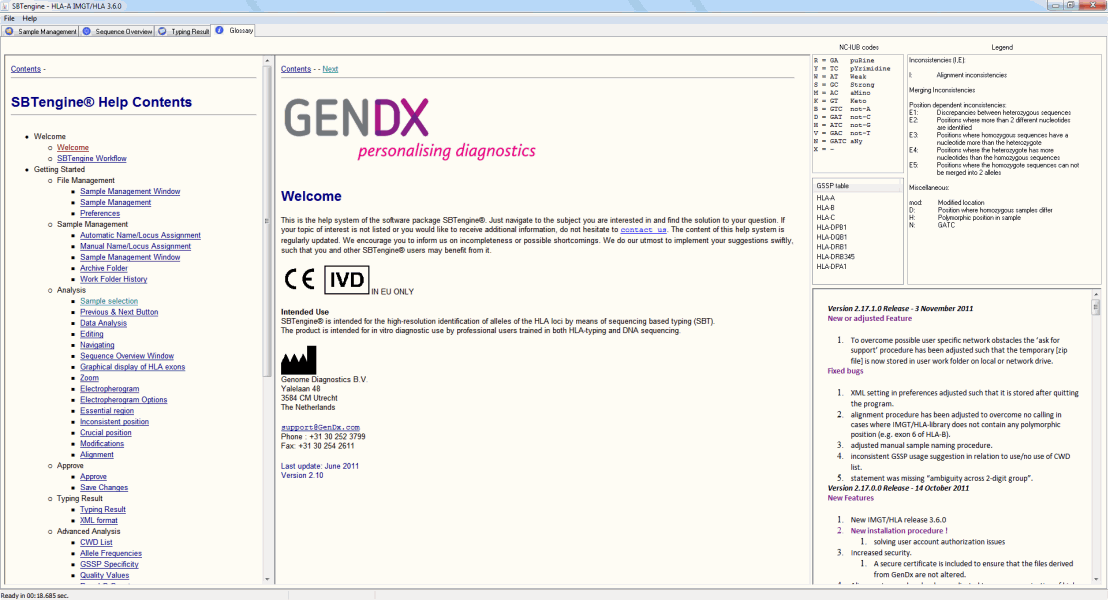Select HLA-DRB1 in the GSSP table
Screen dimensions: 1108x600
(x=831, y=247)
